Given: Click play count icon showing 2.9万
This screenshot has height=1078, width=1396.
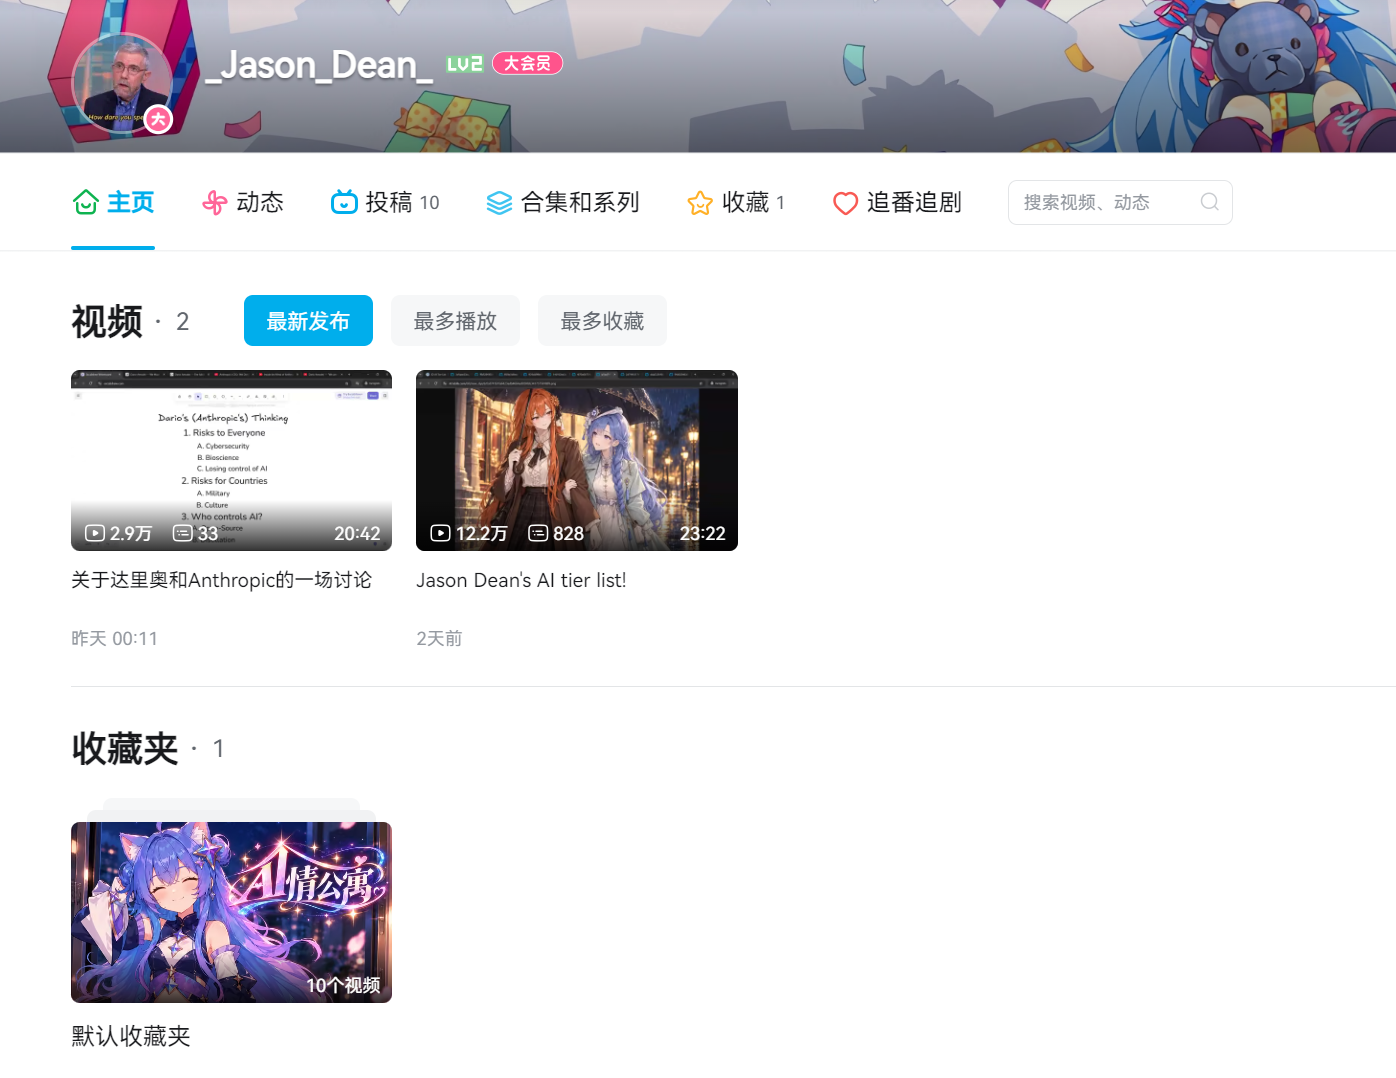Looking at the screenshot, I should coord(95,533).
